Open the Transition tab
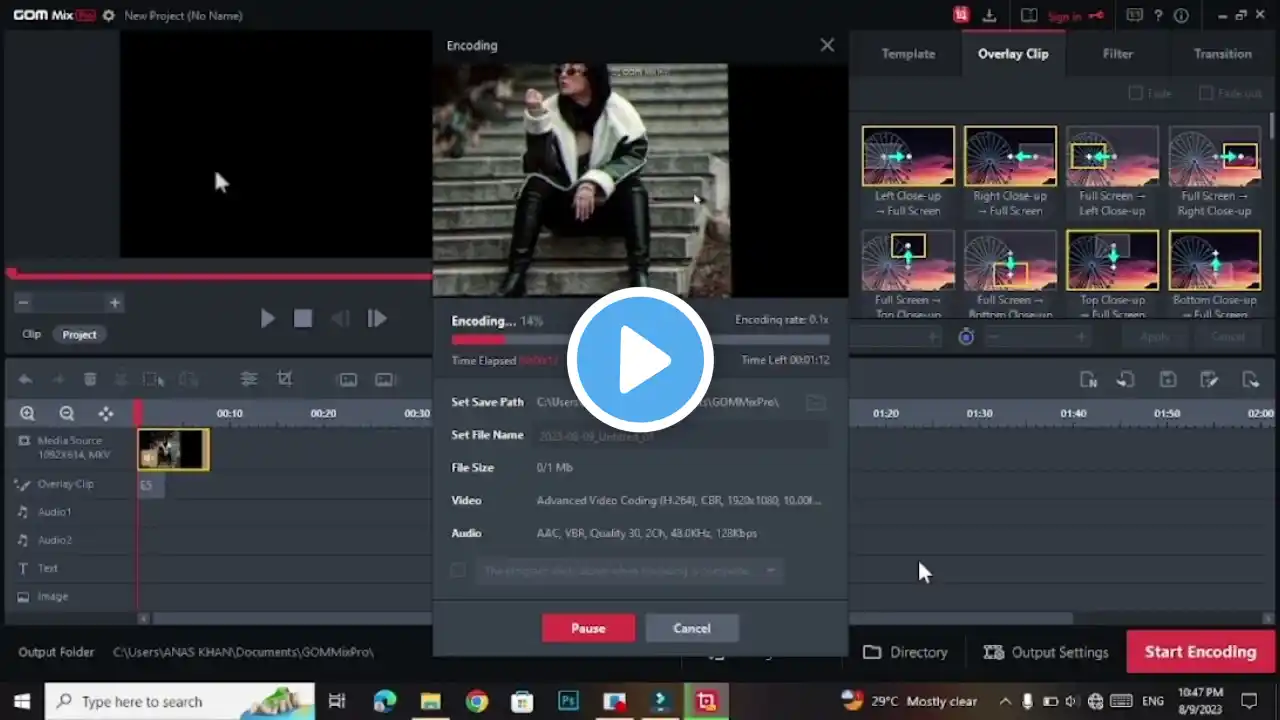This screenshot has width=1280, height=720. click(1222, 54)
